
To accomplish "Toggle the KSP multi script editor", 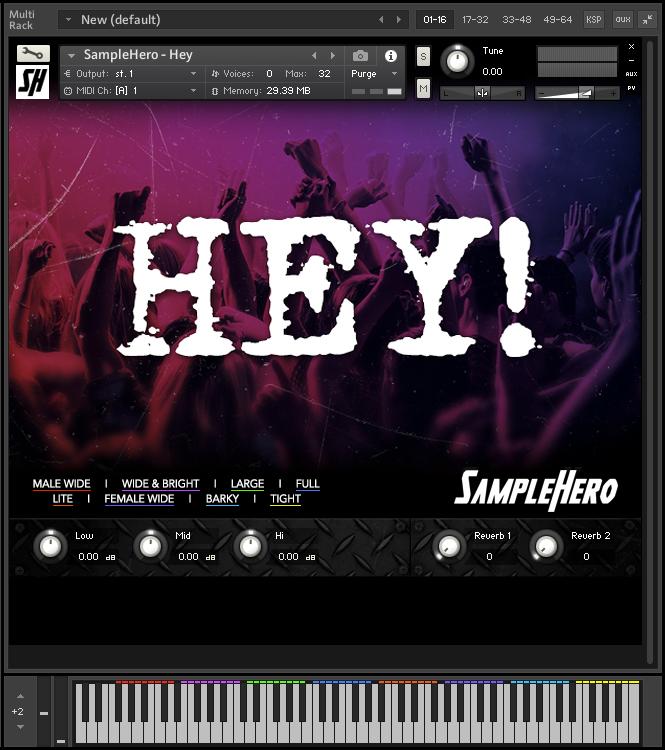I will coord(594,20).
